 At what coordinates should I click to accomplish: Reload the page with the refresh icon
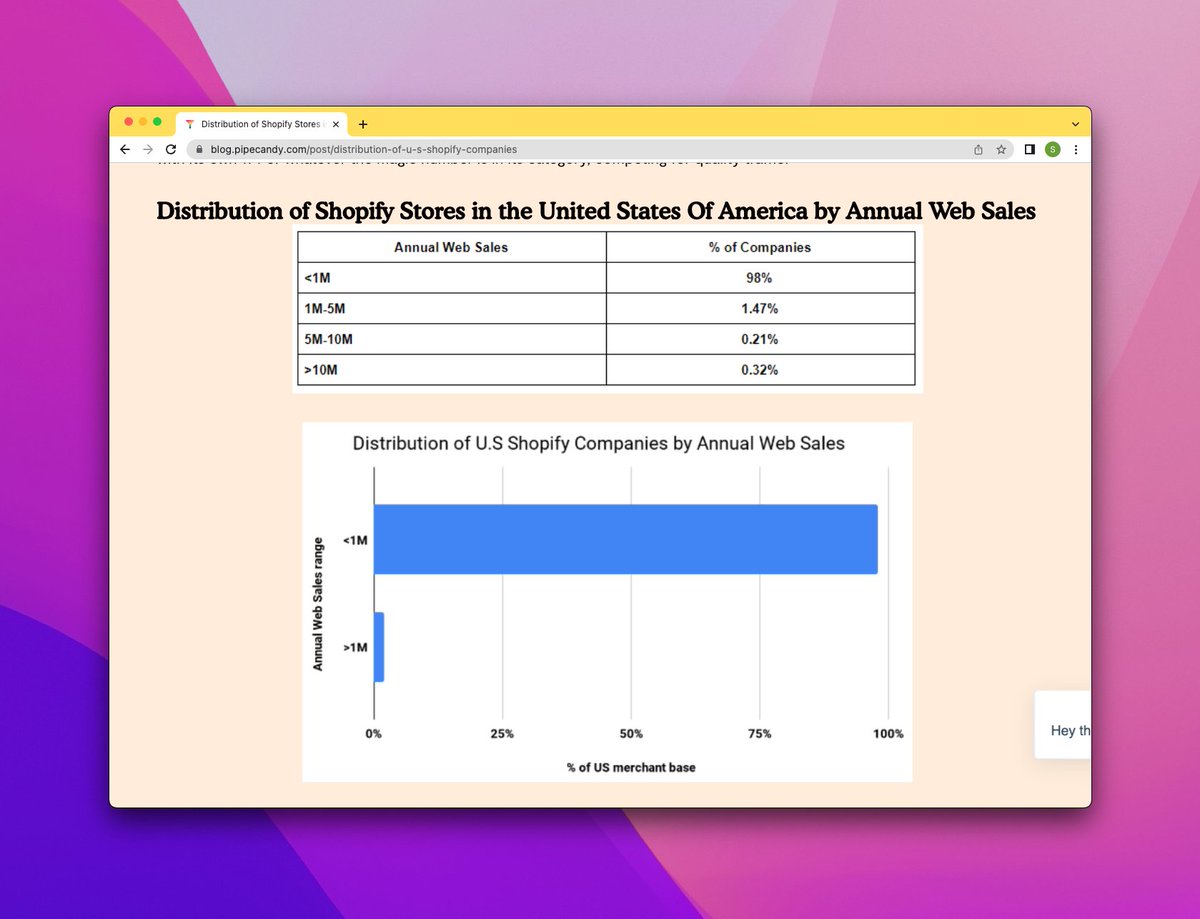click(171, 149)
